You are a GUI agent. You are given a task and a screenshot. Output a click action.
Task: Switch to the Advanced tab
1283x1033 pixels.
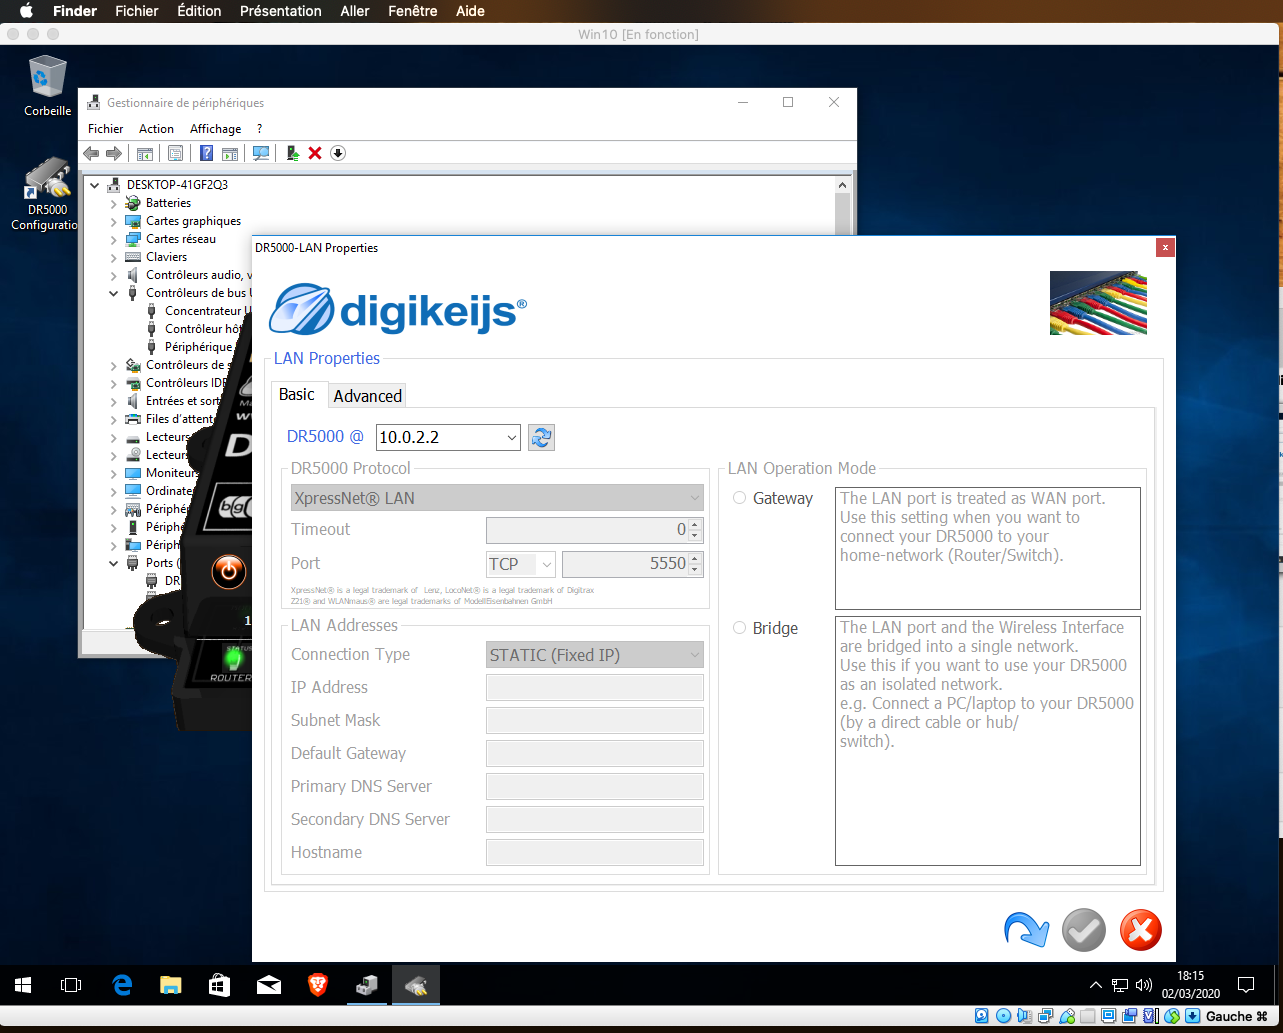click(x=367, y=396)
